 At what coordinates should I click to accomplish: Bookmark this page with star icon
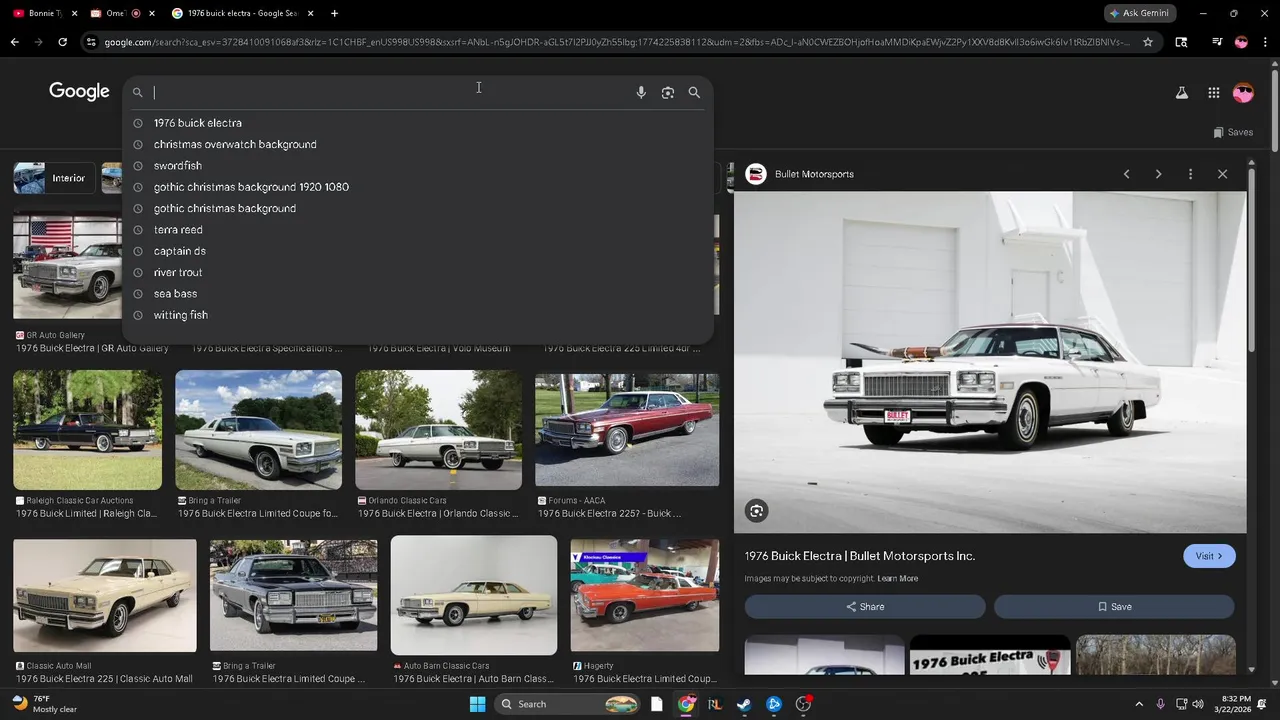[x=1148, y=42]
